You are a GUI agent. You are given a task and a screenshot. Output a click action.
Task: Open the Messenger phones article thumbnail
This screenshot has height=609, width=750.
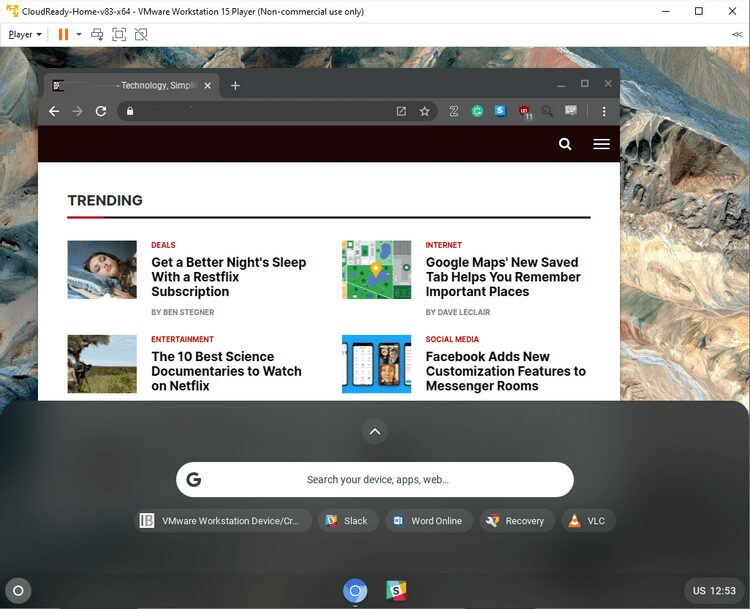point(376,364)
